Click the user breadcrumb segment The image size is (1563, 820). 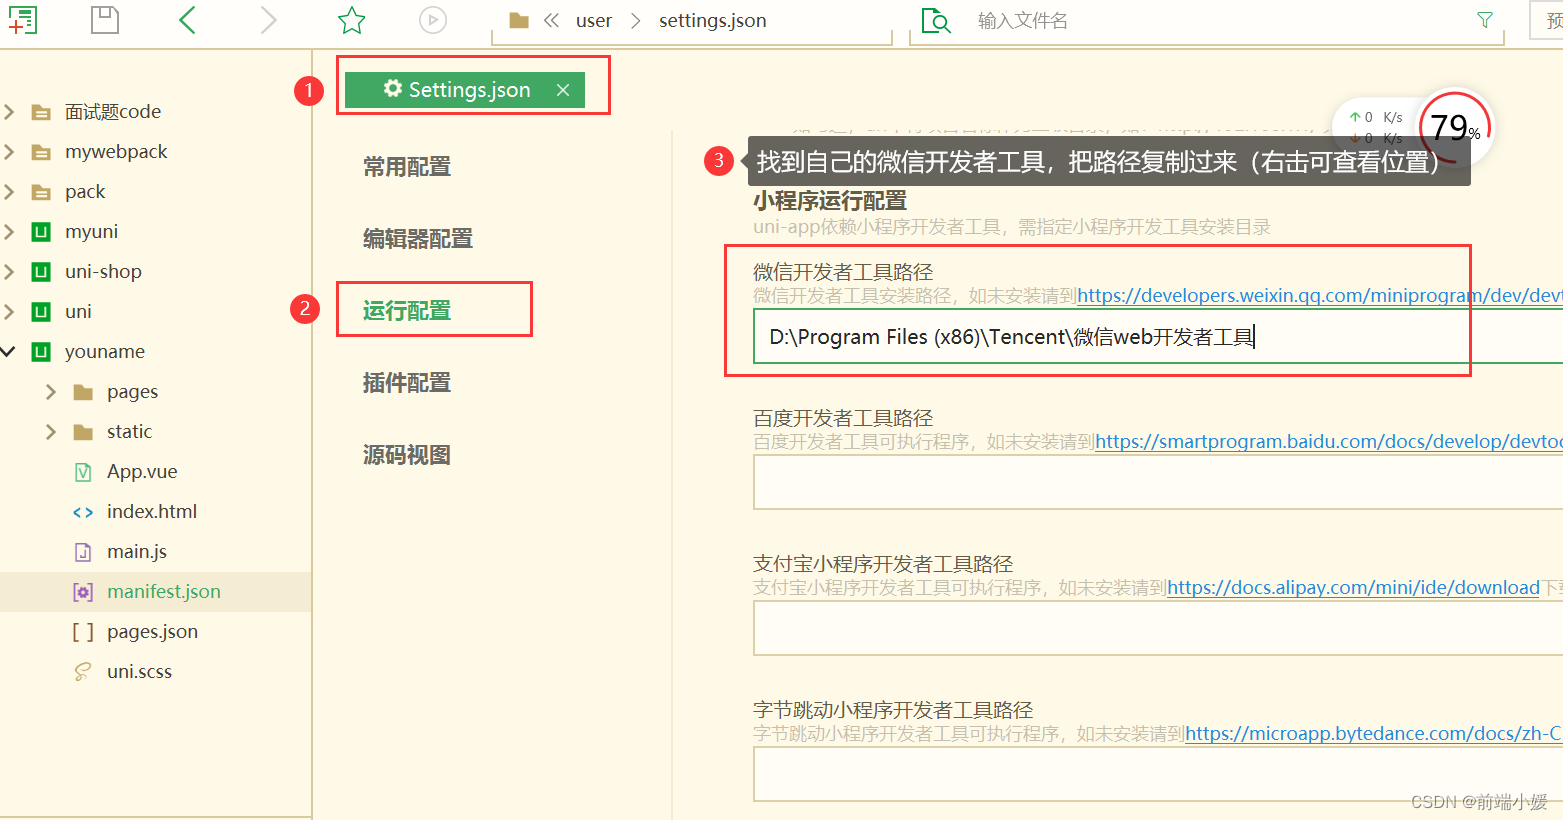click(594, 20)
